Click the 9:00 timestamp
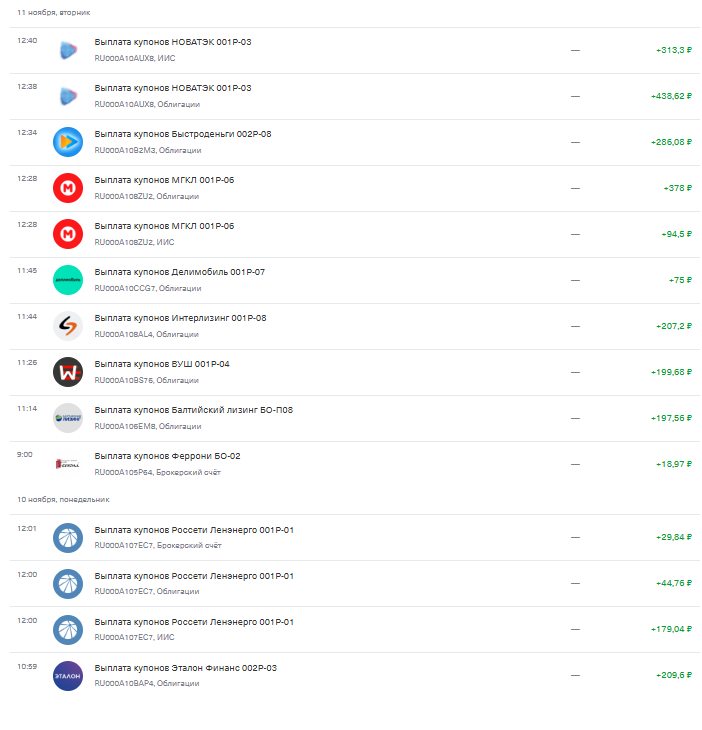Image resolution: width=702 pixels, height=730 pixels. [x=25, y=454]
